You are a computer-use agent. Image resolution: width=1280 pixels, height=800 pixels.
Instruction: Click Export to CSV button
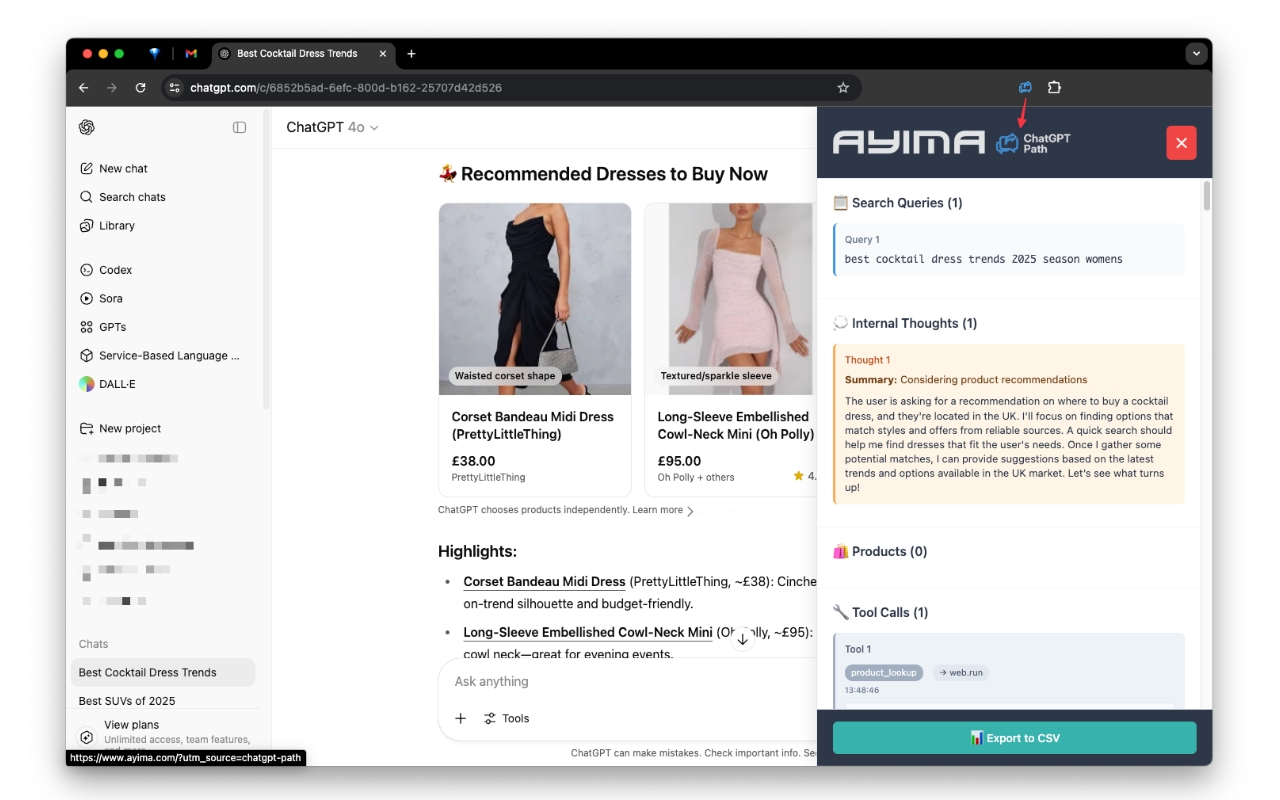click(x=1014, y=738)
